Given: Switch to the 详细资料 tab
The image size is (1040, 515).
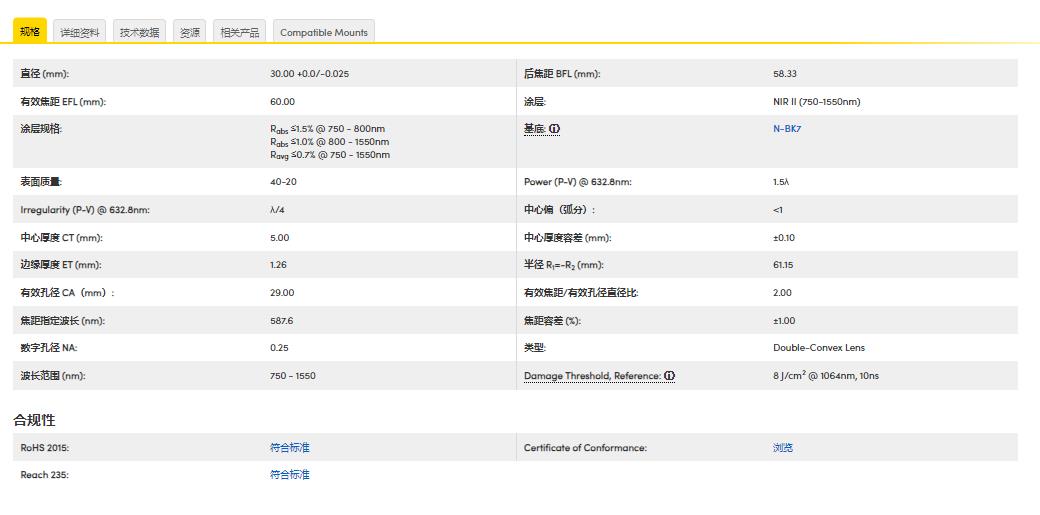Looking at the screenshot, I should tap(80, 33).
